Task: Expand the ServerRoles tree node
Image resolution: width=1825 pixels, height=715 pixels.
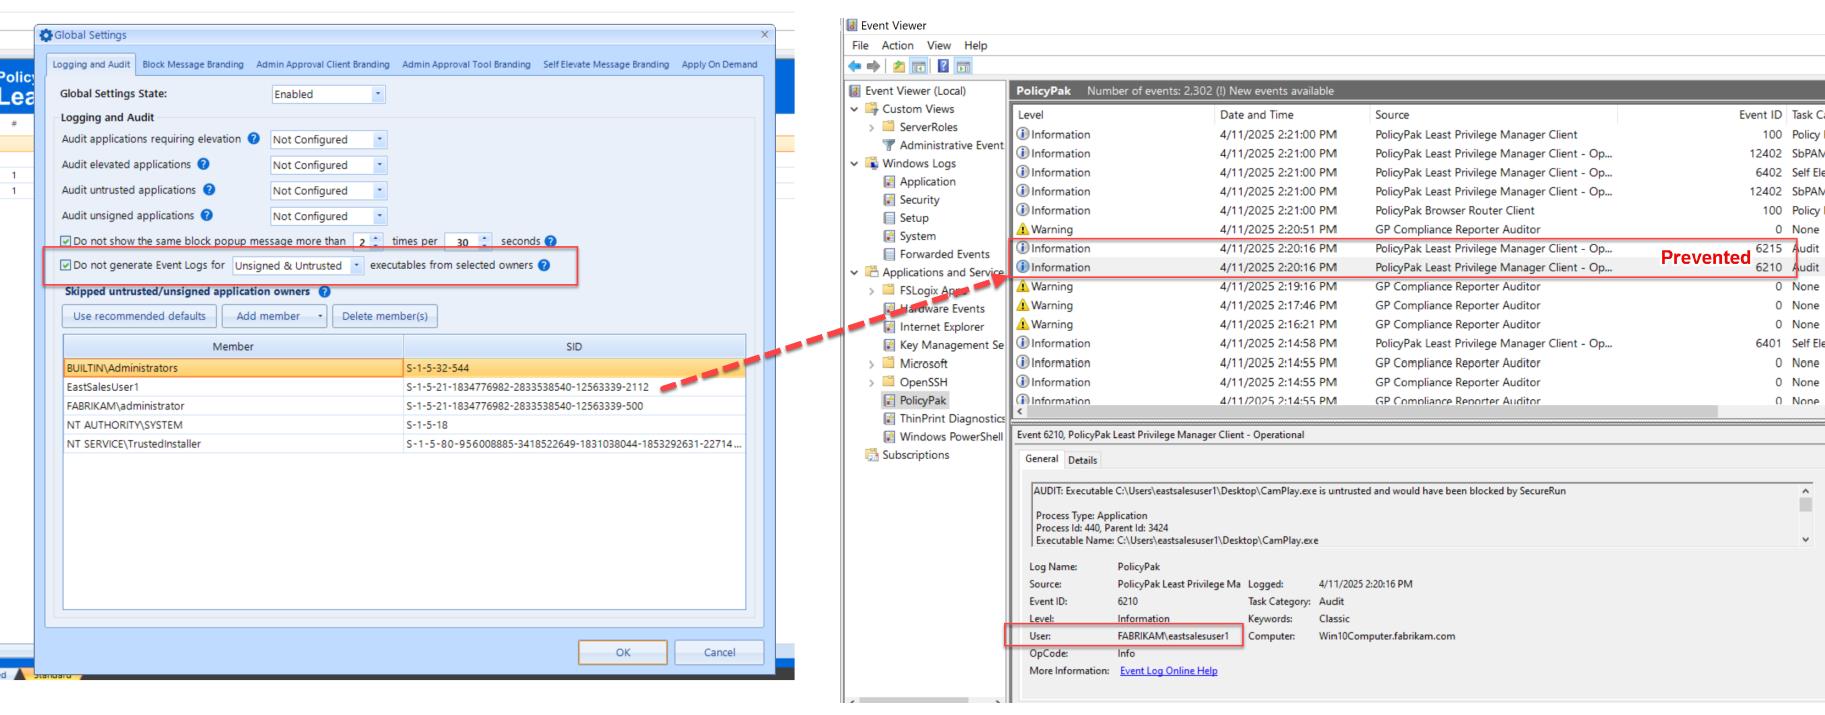Action: [871, 128]
